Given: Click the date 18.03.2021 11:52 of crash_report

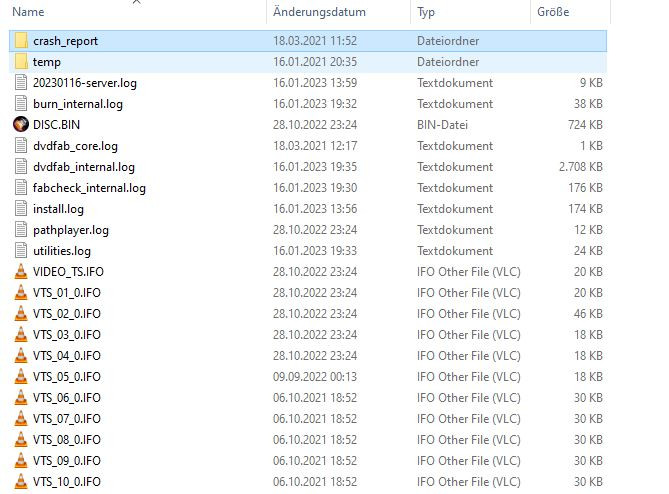Looking at the screenshot, I should (315, 41).
